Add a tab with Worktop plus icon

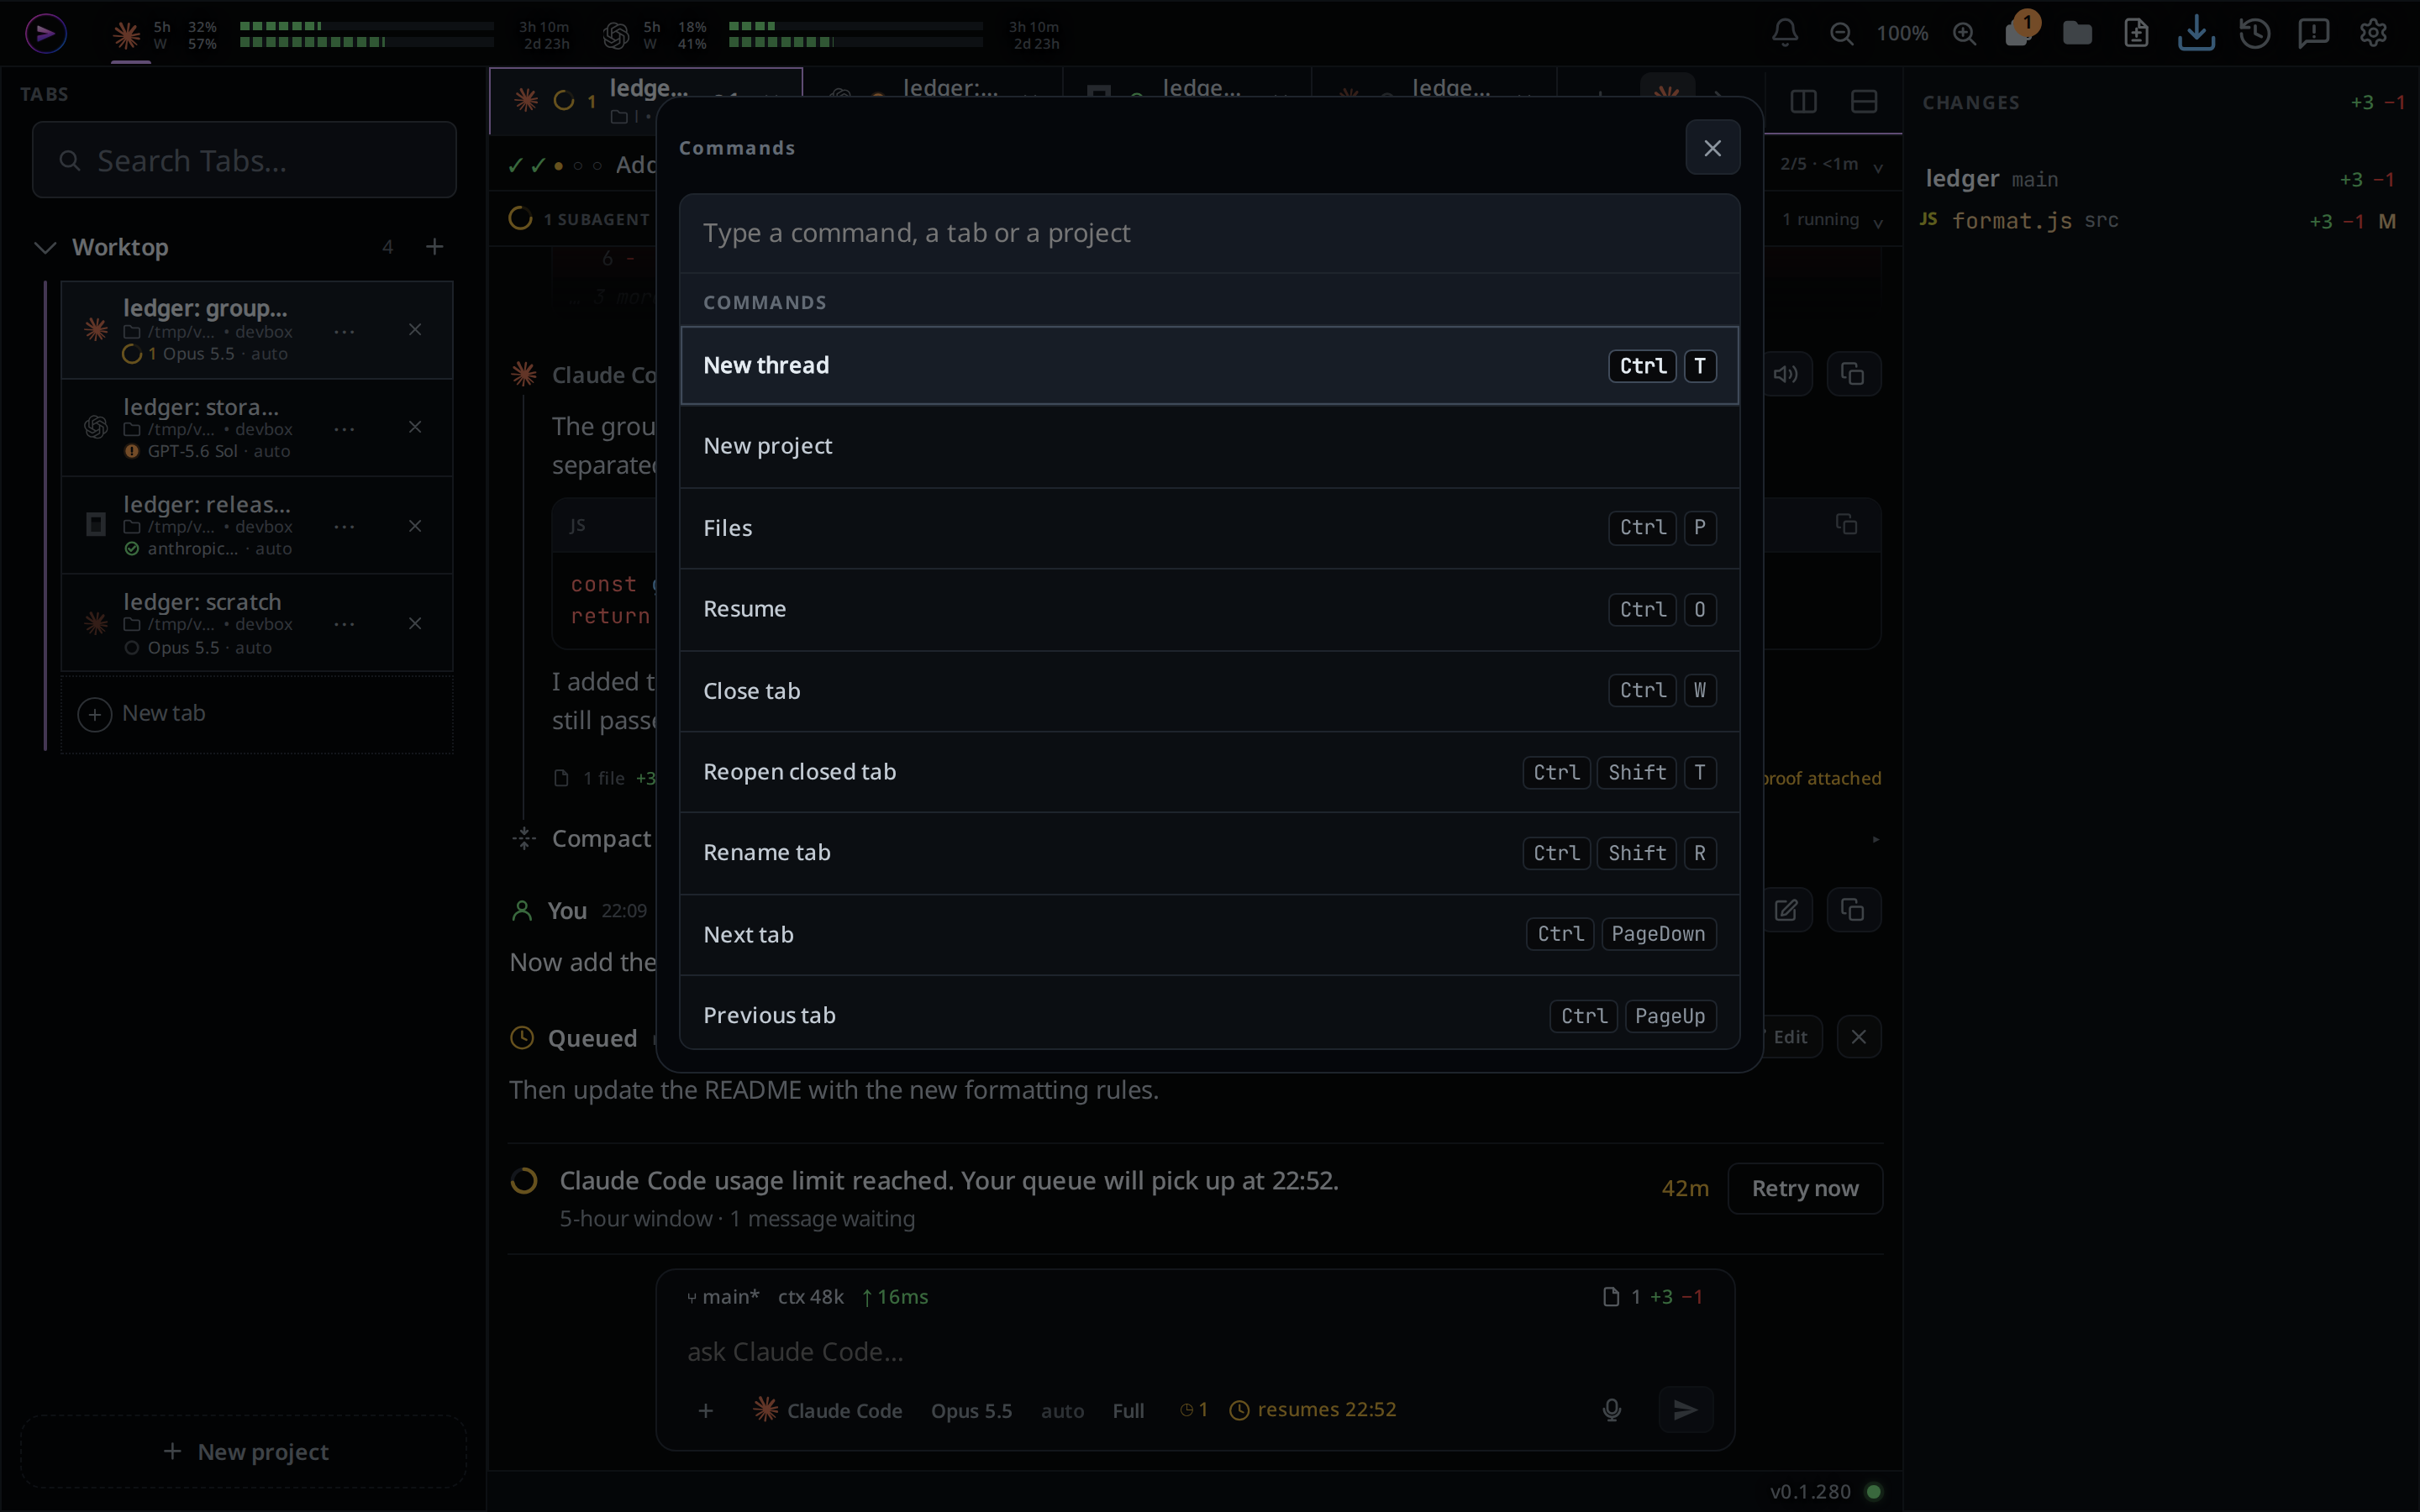point(434,246)
